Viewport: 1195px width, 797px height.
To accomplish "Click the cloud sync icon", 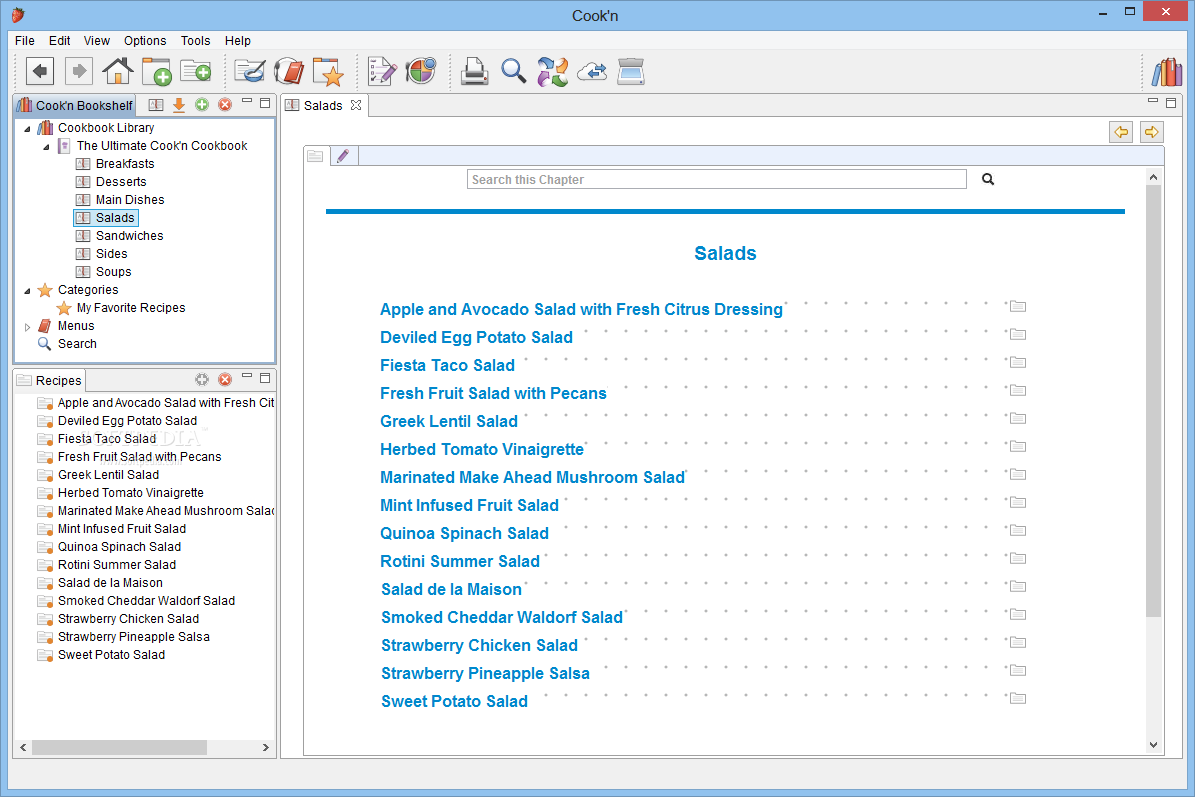I will pos(592,72).
